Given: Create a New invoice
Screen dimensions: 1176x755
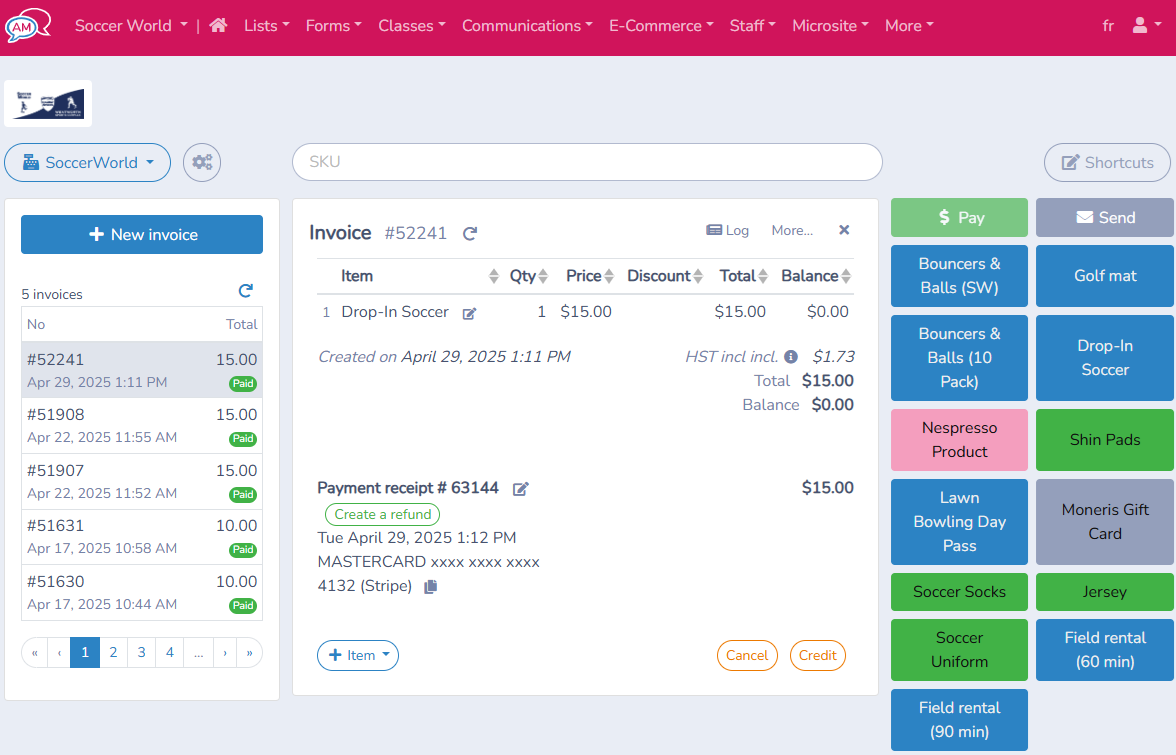Looking at the screenshot, I should pos(142,235).
